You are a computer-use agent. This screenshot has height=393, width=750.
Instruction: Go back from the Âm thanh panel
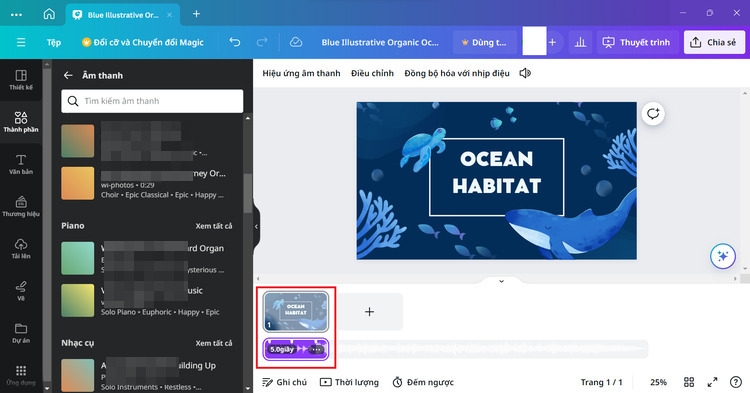coord(68,75)
